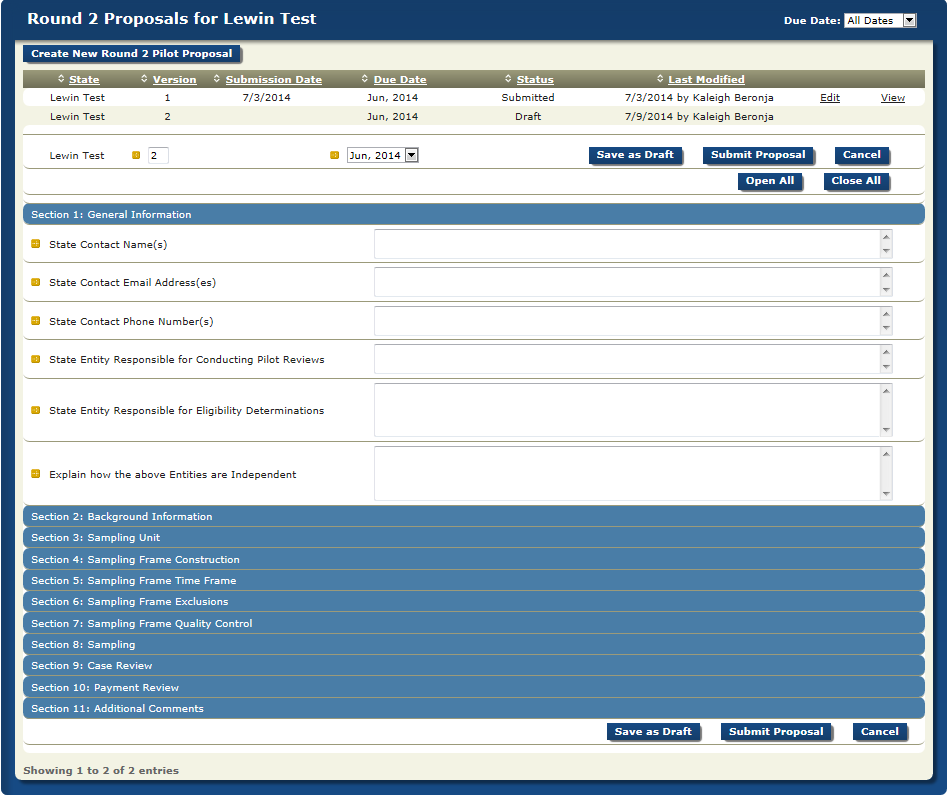Click the info icon beside State Contact Email Address(es)
947x795 pixels.
click(x=36, y=282)
